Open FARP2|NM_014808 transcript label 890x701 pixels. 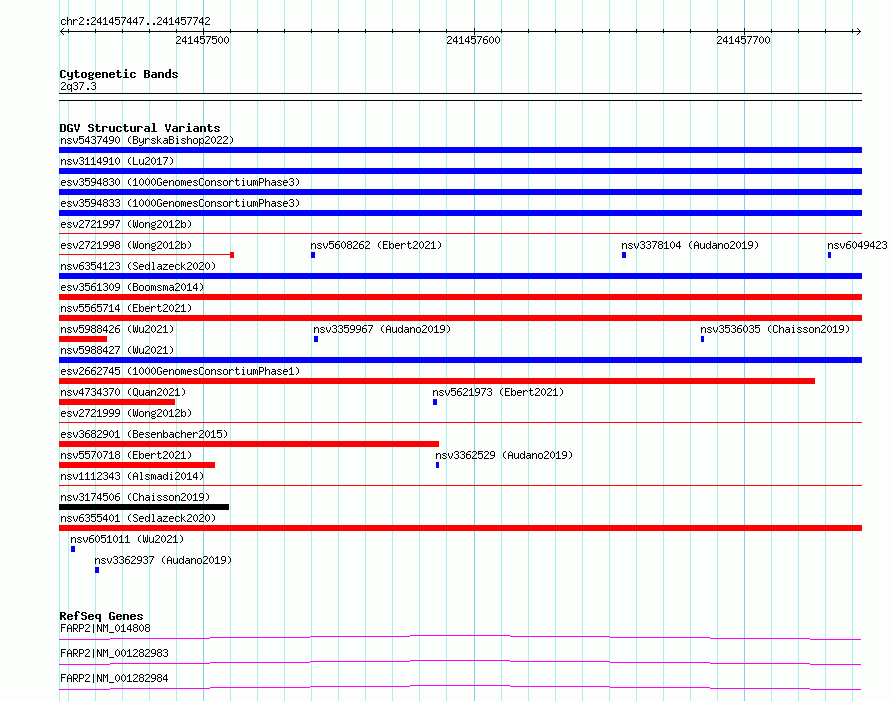[105, 628]
